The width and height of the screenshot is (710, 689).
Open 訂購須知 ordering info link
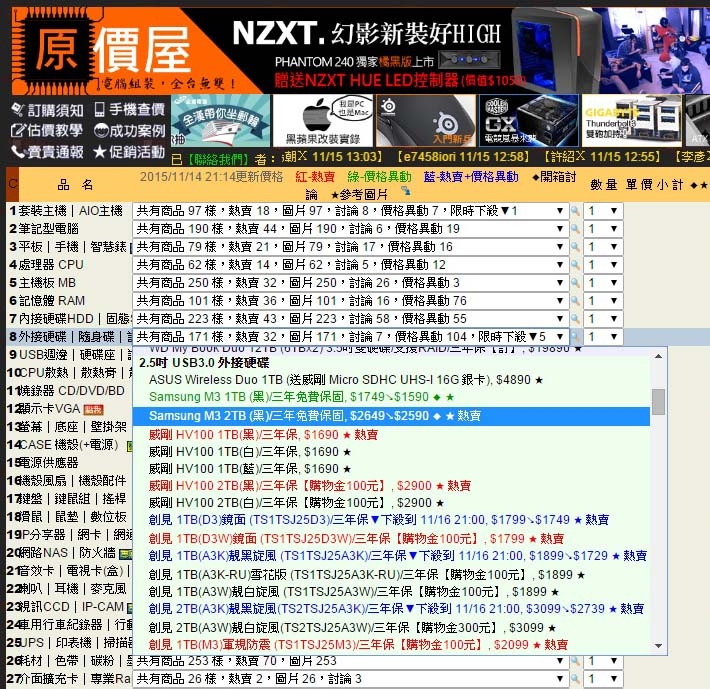(x=47, y=110)
